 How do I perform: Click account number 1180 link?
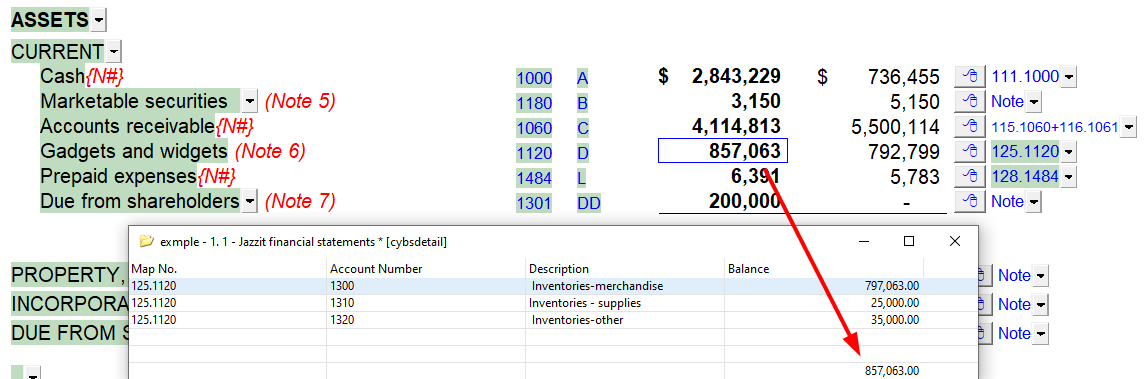pos(534,103)
